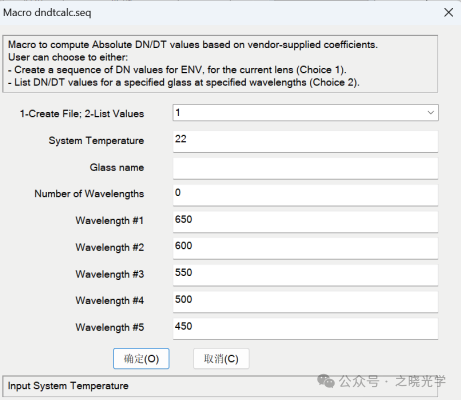
Task: Click the Number of Wavelengths label
Action: click(x=89, y=194)
